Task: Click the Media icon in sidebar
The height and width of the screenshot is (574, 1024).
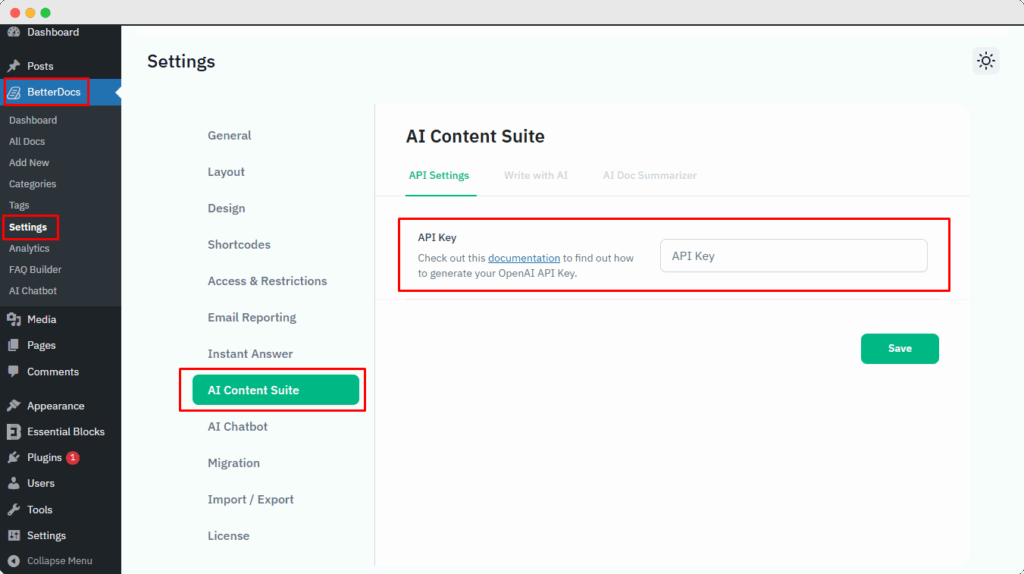Action: click(14, 320)
